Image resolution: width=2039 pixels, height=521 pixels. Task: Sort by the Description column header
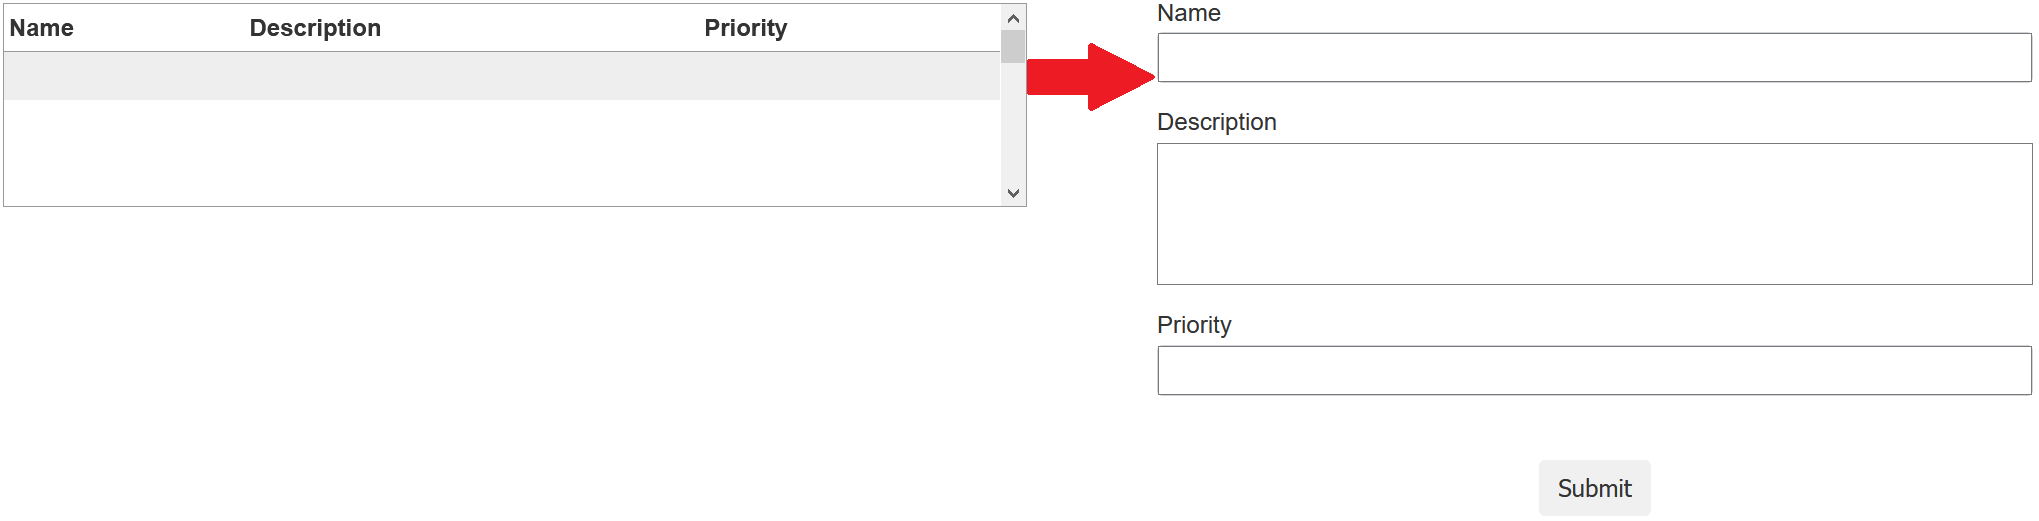(x=315, y=28)
